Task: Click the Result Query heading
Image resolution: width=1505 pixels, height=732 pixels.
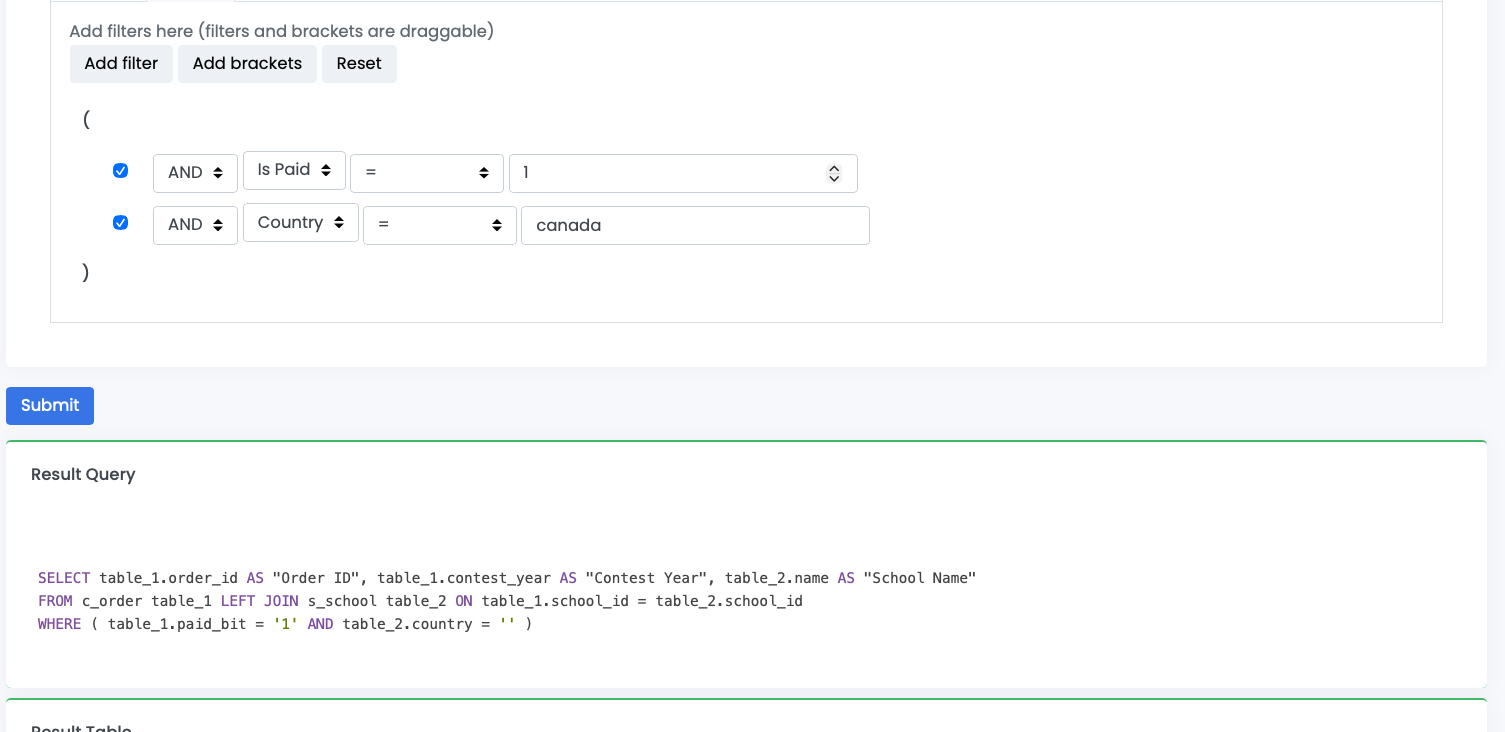Action: point(83,475)
